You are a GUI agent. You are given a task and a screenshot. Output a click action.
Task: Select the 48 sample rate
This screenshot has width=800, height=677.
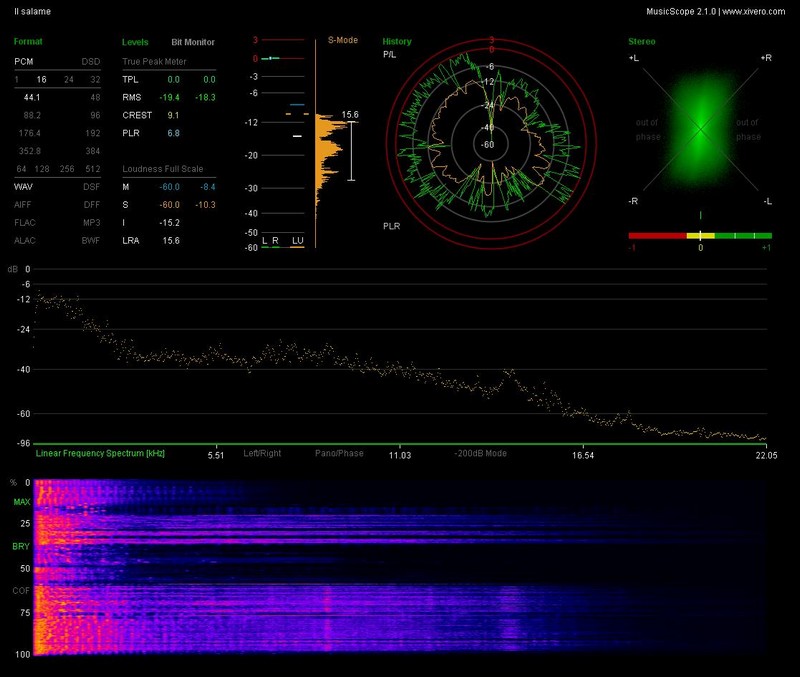point(95,97)
